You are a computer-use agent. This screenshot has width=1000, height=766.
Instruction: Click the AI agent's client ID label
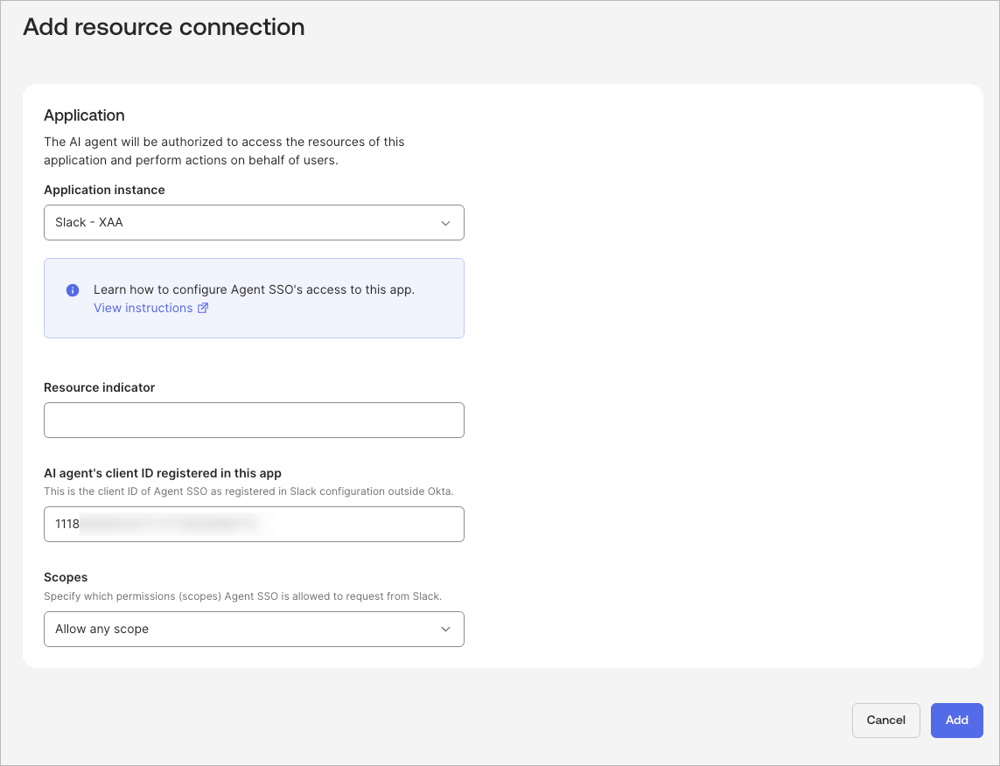(163, 473)
